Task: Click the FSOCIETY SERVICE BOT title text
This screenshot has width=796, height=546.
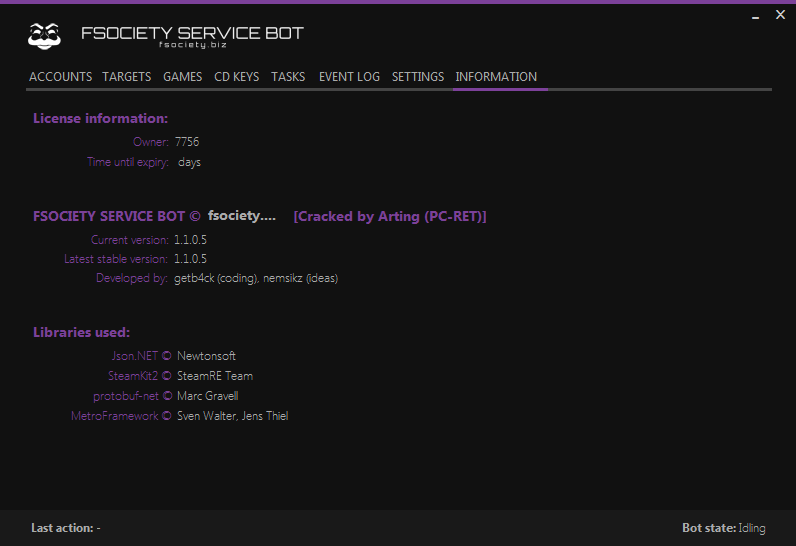Action: click(x=192, y=33)
